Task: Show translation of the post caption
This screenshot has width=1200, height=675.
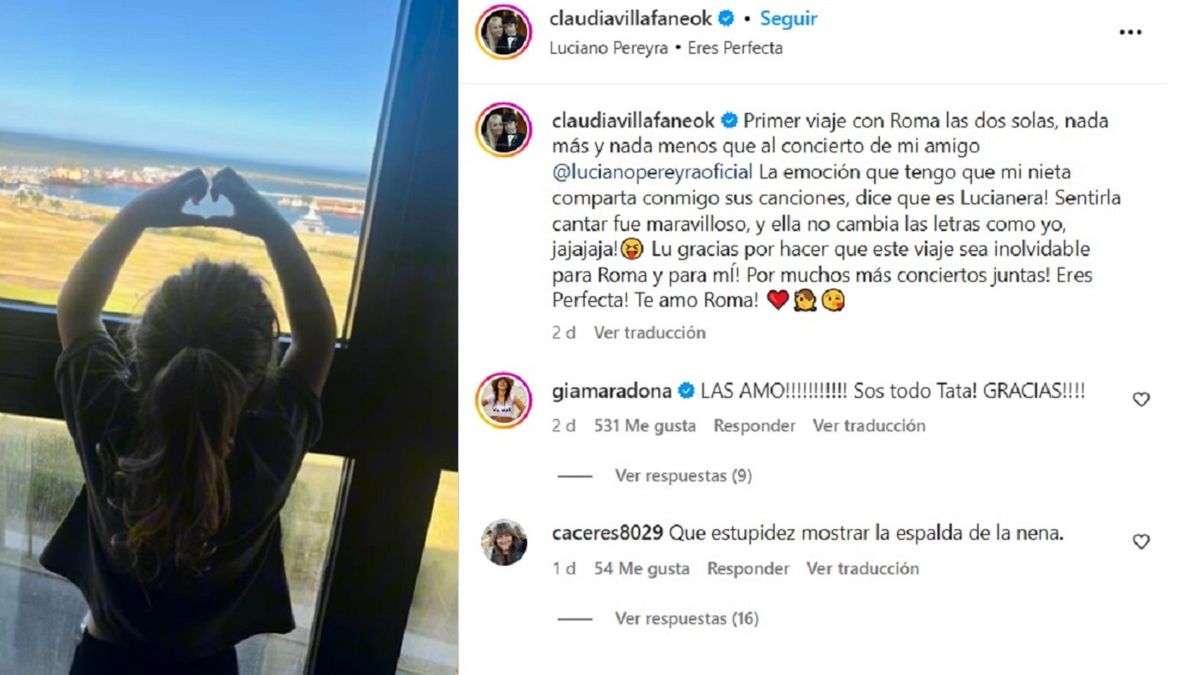Action: [650, 333]
